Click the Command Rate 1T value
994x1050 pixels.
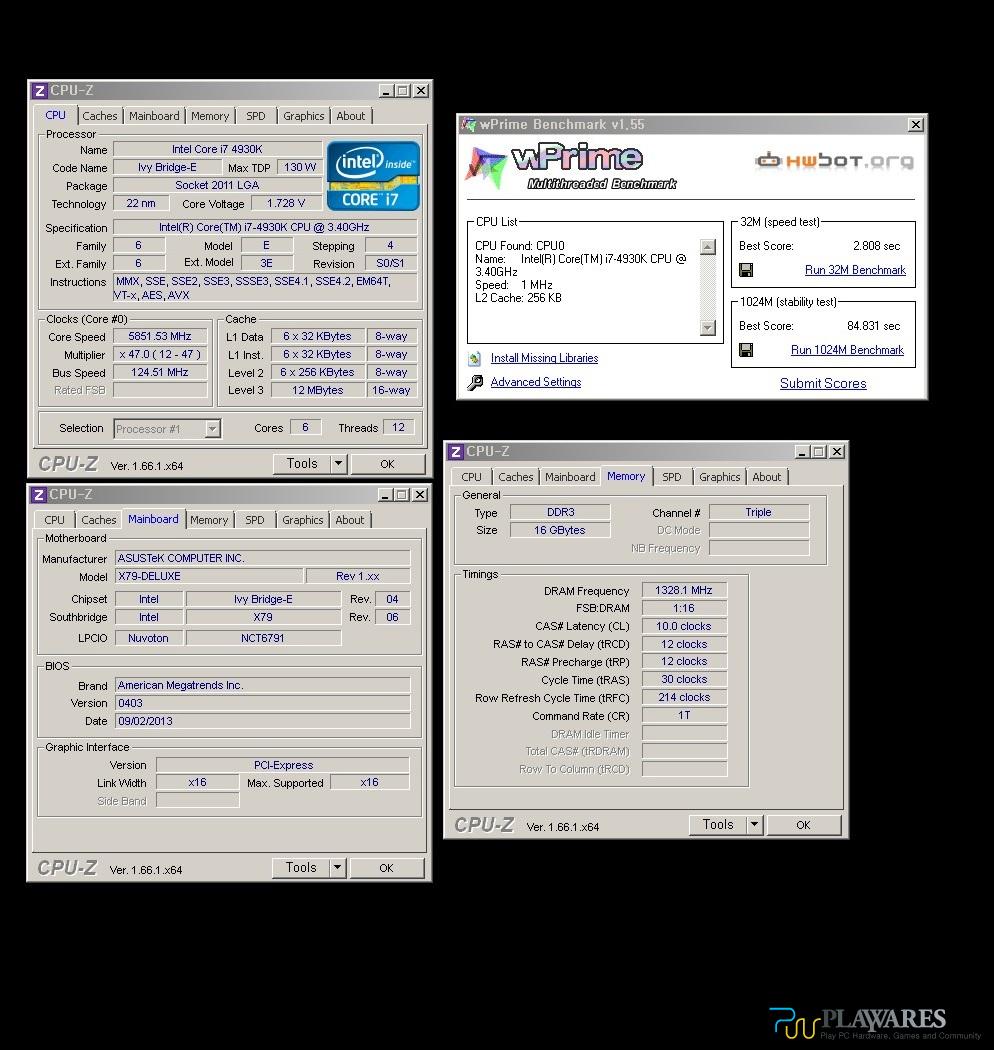coord(684,715)
